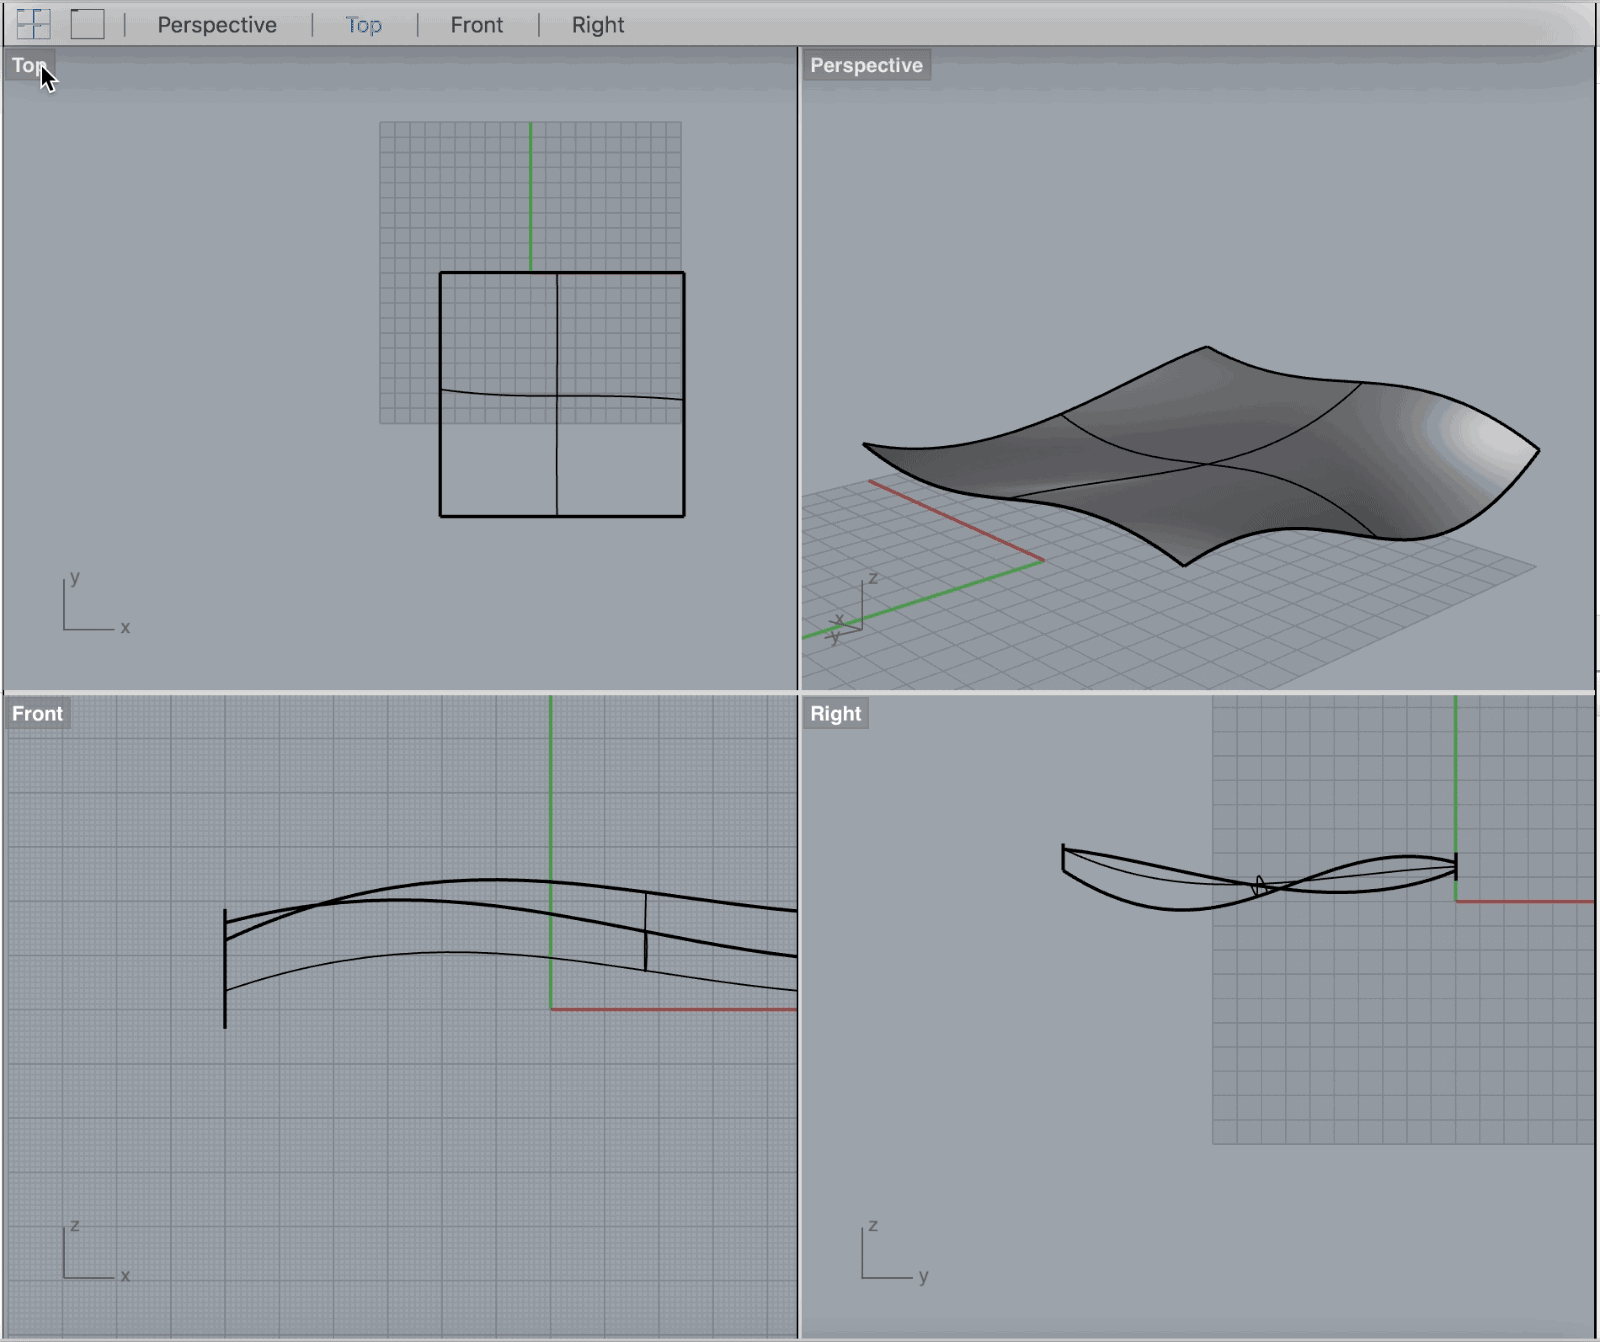This screenshot has height=1342, width=1600.
Task: Expand the Front viewport label menu
Action: pyautogui.click(x=37, y=714)
